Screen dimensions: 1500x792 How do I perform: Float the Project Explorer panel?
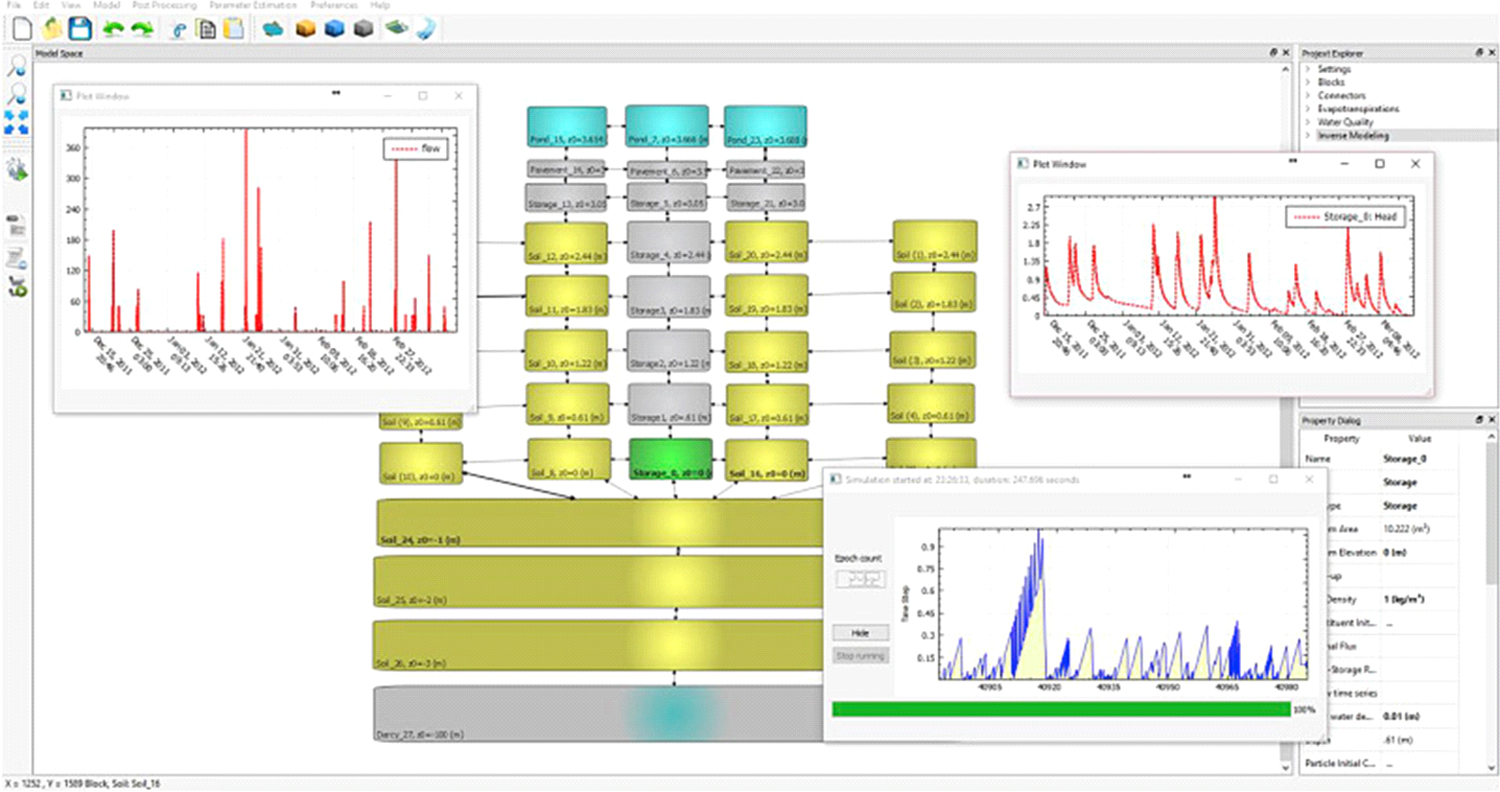pyautogui.click(x=1479, y=52)
